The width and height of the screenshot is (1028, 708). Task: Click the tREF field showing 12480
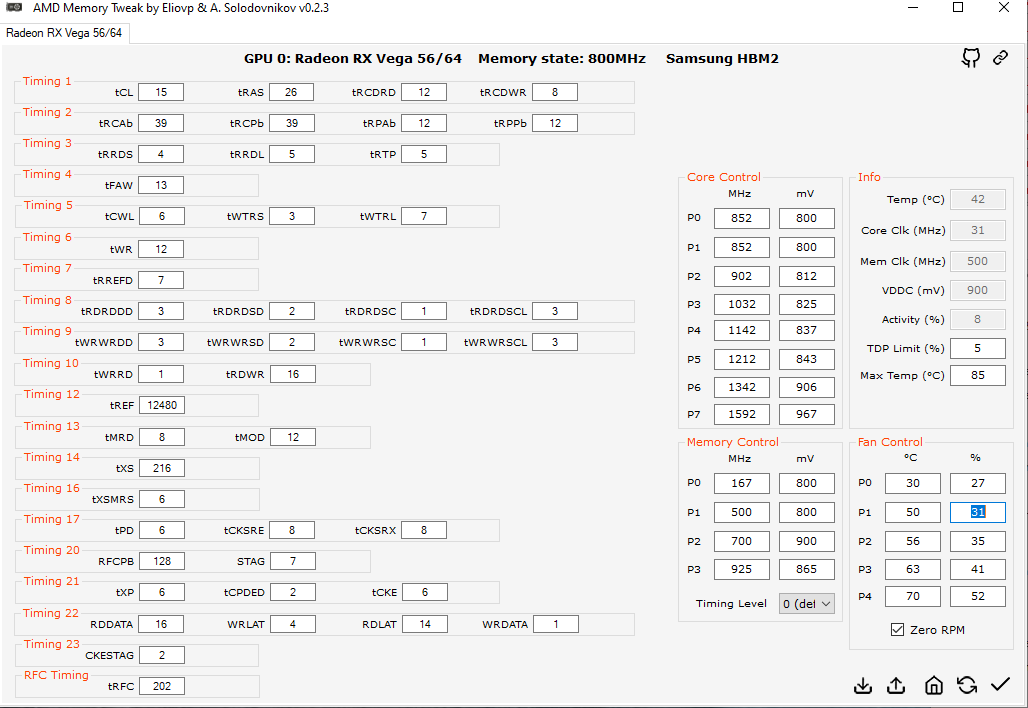tap(162, 405)
